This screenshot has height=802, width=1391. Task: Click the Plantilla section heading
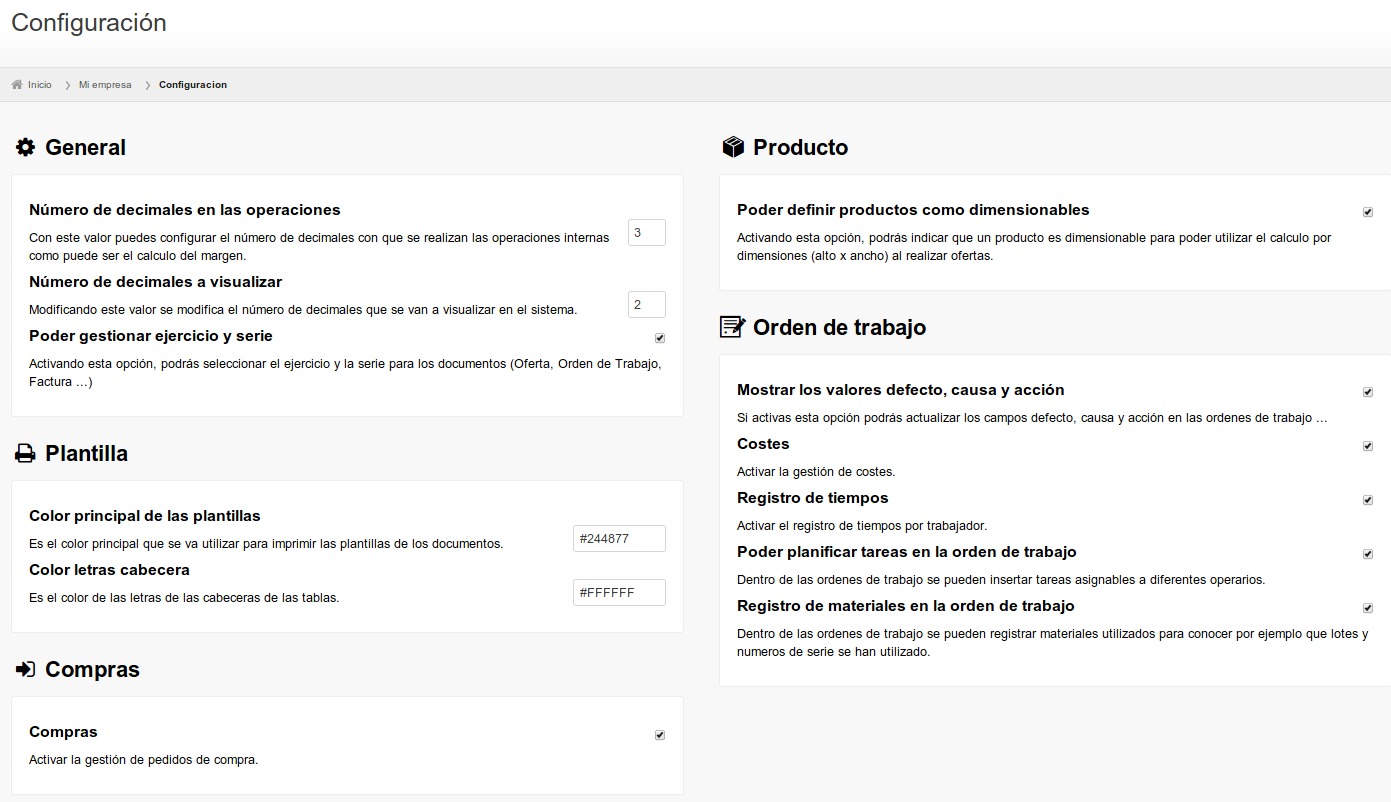pos(87,454)
